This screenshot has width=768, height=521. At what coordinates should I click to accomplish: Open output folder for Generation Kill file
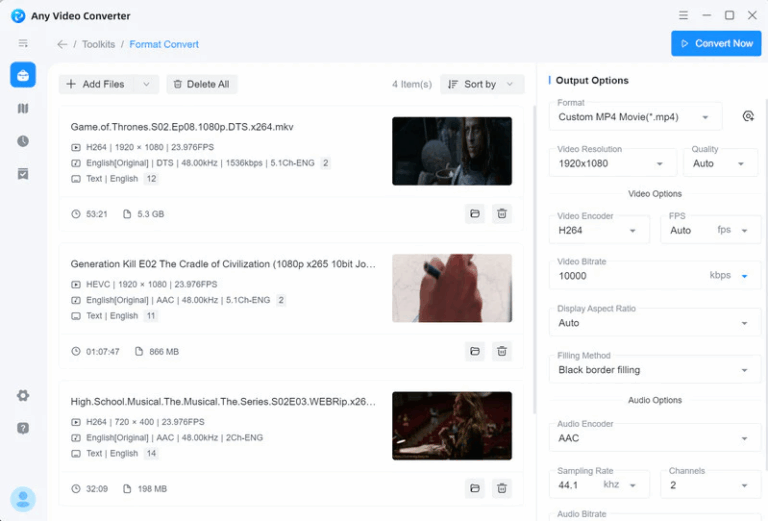(475, 351)
